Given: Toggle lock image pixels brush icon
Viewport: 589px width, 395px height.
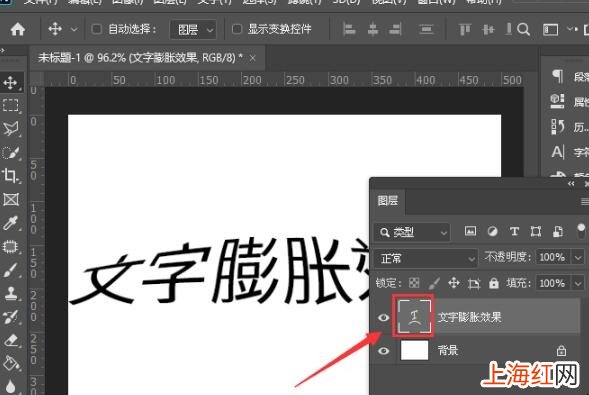Looking at the screenshot, I should [434, 283].
